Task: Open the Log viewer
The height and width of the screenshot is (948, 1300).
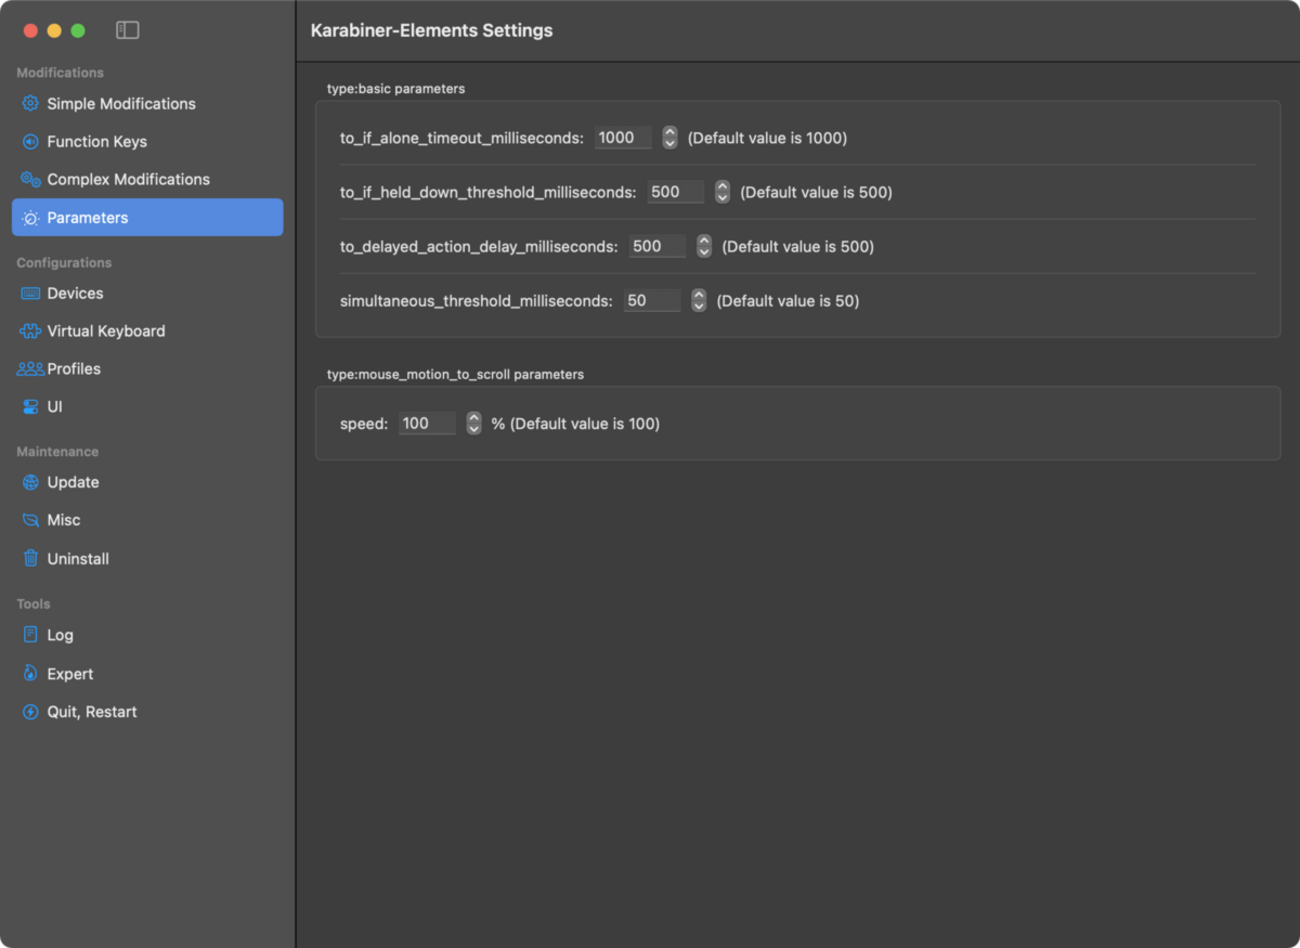Action: (x=147, y=634)
